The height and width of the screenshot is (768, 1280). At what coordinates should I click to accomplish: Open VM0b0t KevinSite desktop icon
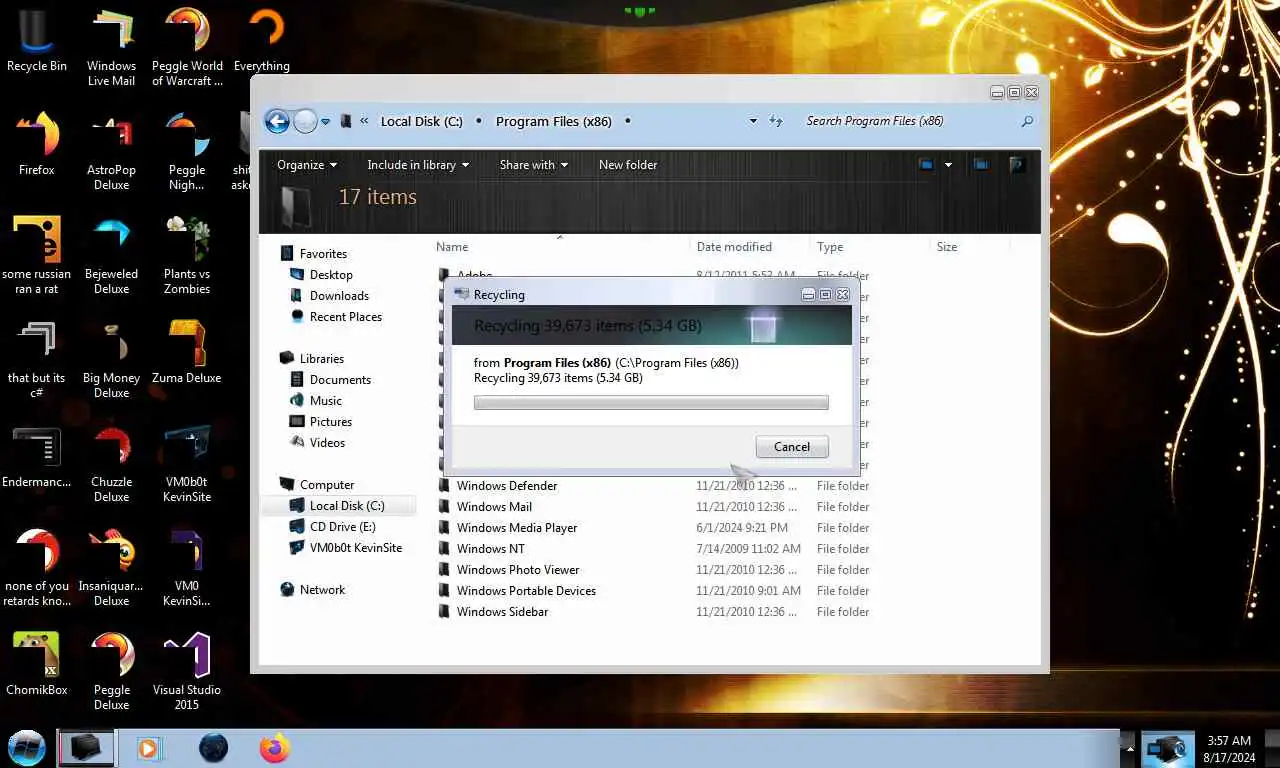coord(187,464)
